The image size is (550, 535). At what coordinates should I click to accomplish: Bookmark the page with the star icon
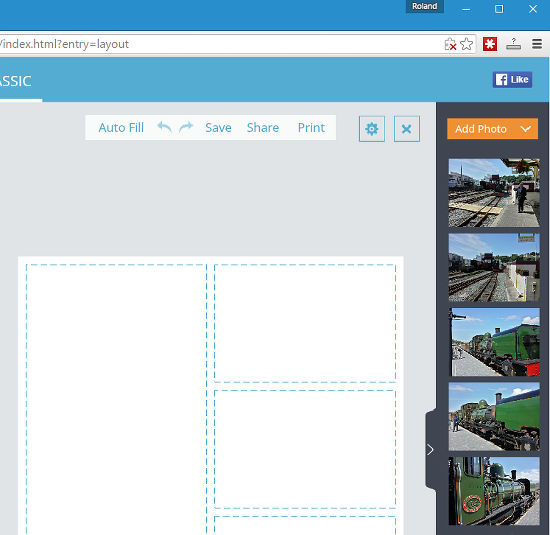[x=467, y=44]
